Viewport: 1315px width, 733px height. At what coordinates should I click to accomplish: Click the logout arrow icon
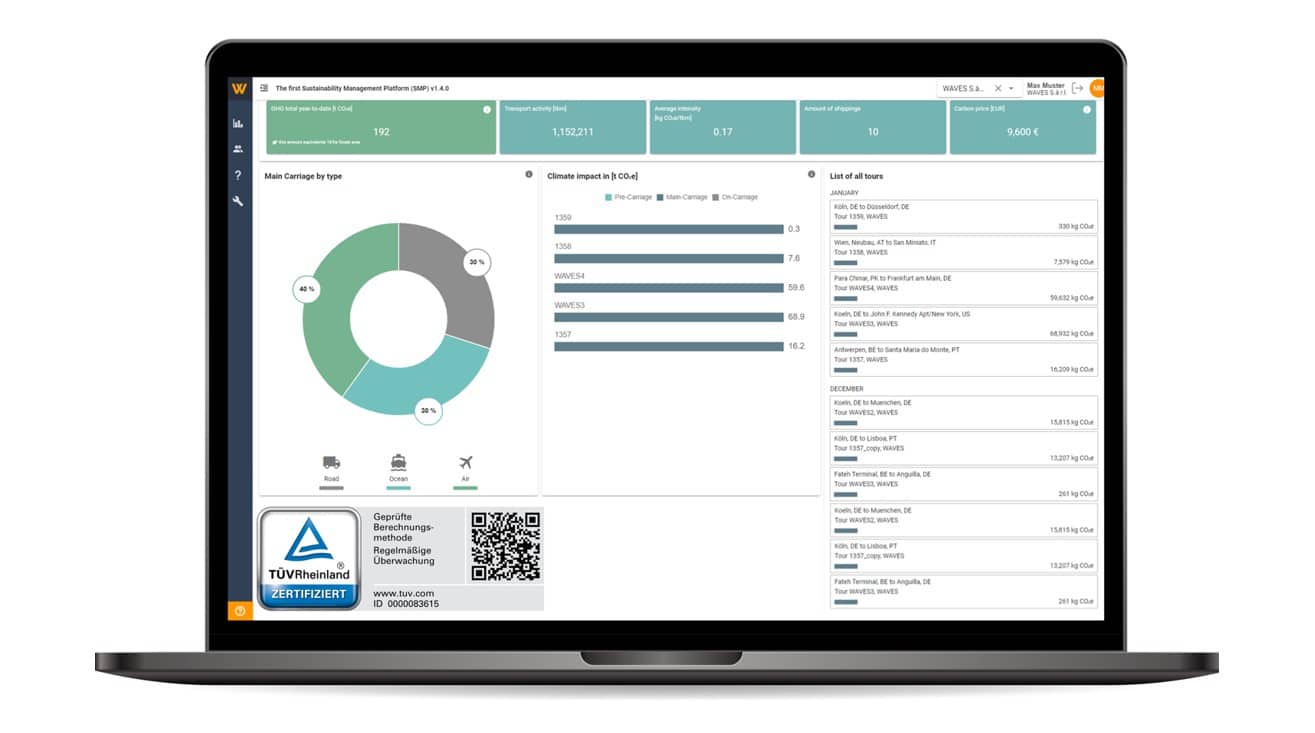tap(1077, 88)
